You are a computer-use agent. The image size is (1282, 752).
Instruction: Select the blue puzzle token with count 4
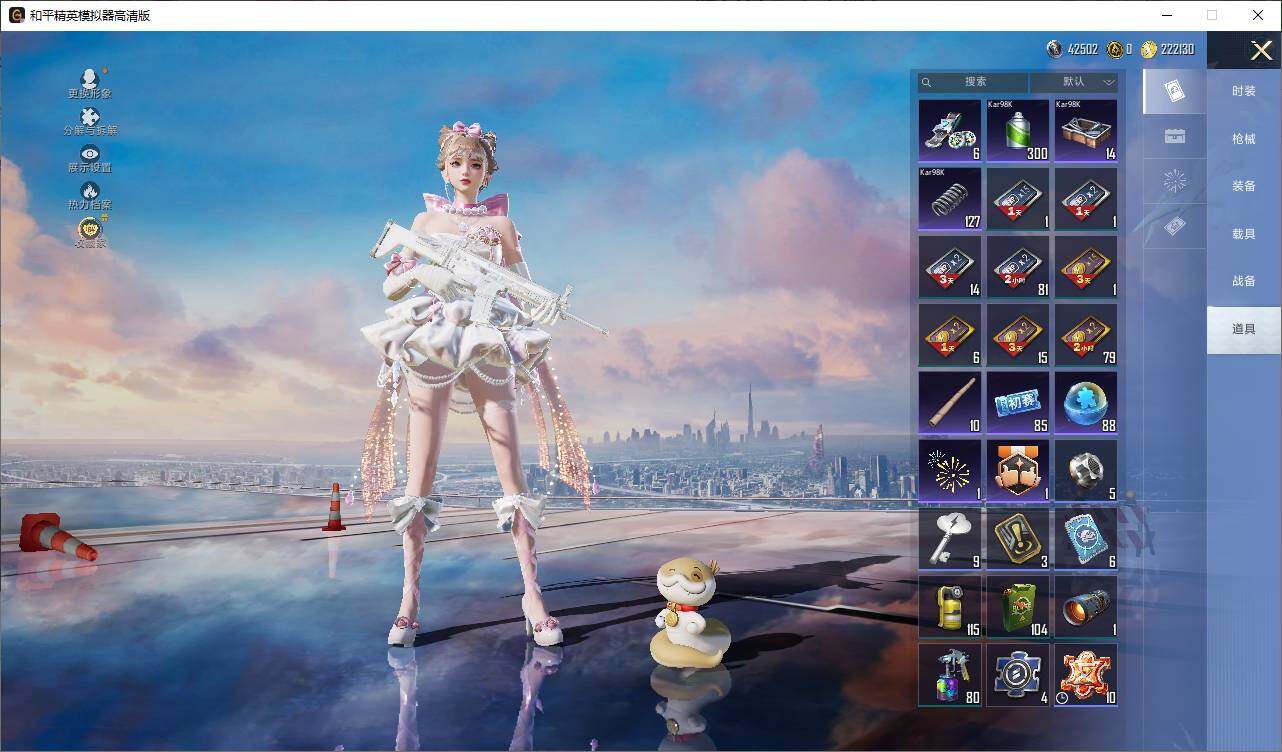coord(1018,675)
